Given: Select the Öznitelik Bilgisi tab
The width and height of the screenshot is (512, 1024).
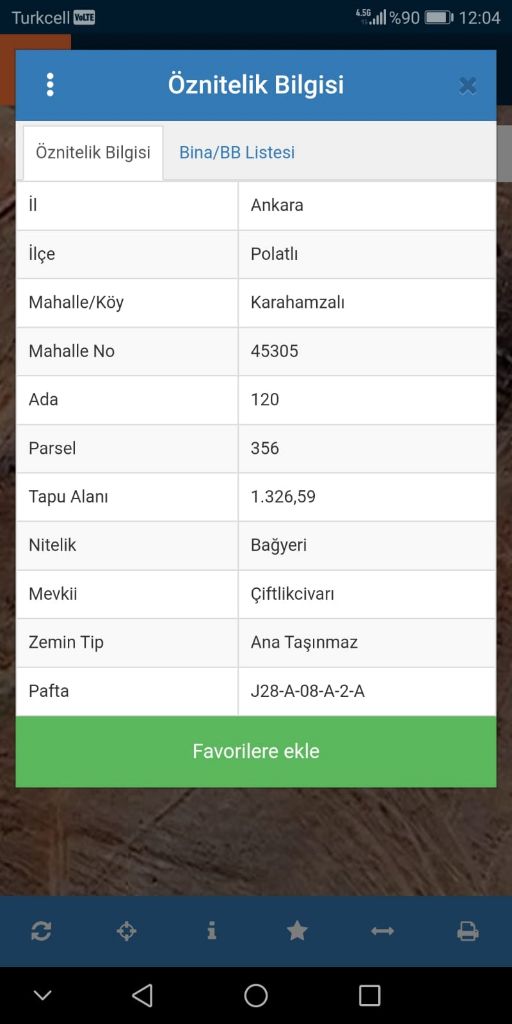Looking at the screenshot, I should (93, 152).
